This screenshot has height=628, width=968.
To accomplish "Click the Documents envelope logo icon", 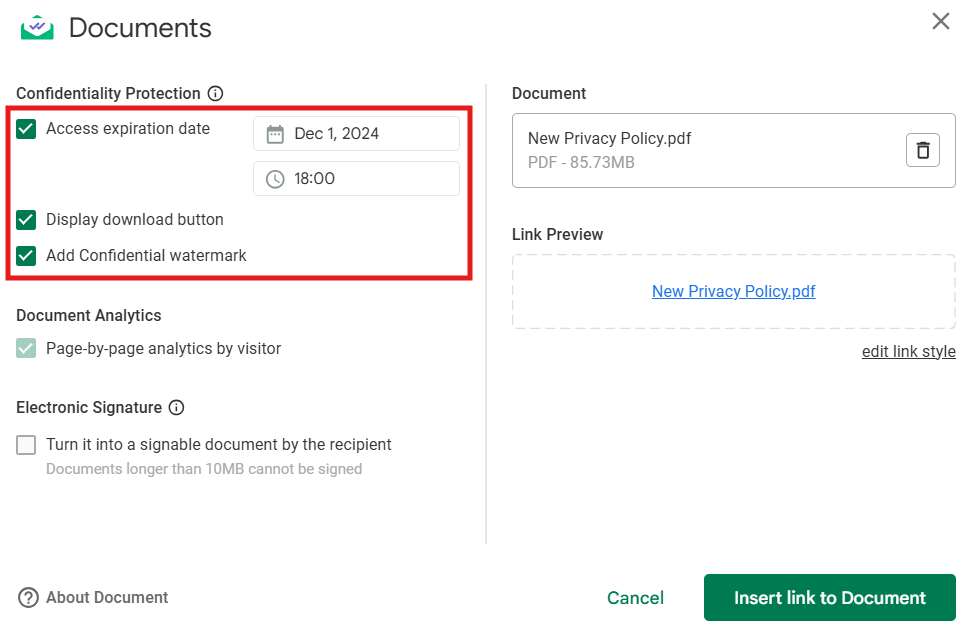I will pyautogui.click(x=37, y=27).
